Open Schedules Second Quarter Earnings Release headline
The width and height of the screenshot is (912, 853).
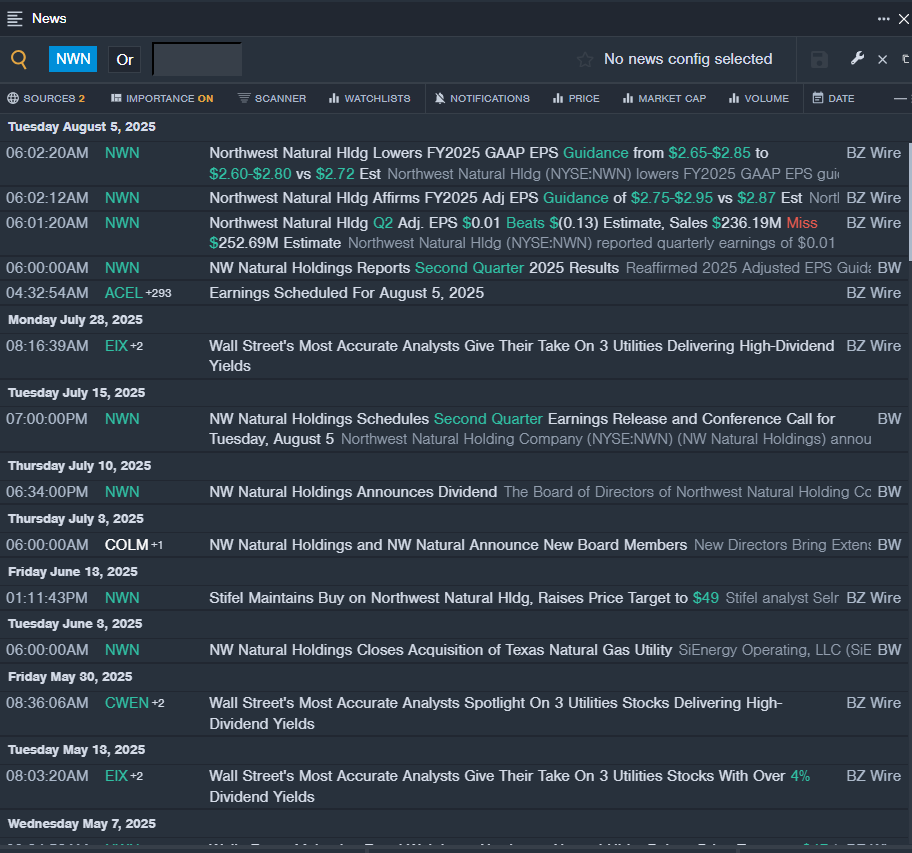522,429
